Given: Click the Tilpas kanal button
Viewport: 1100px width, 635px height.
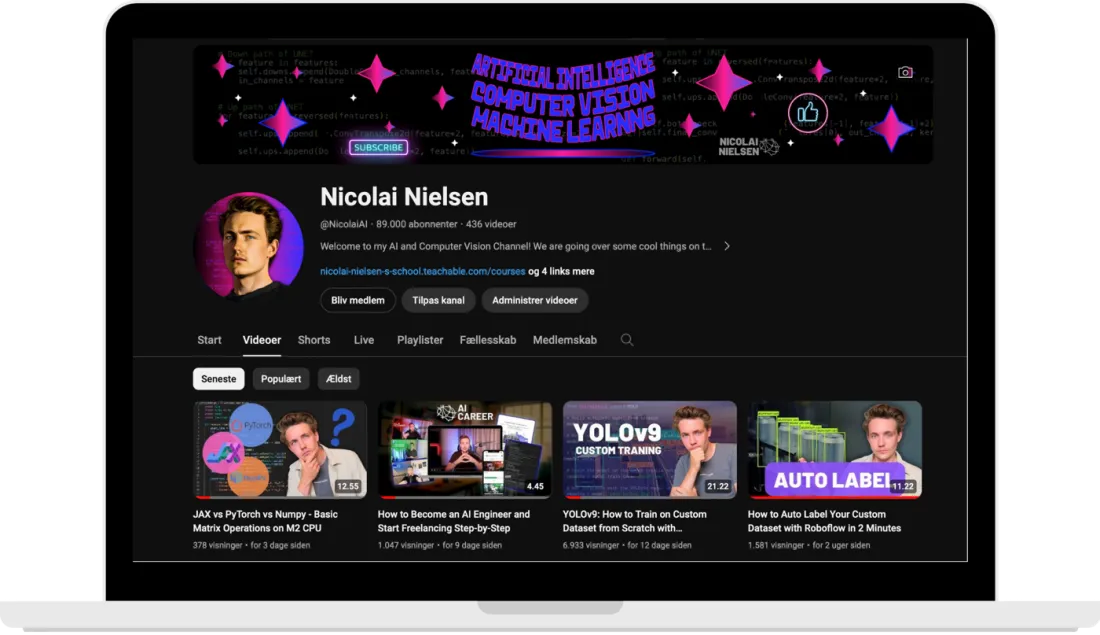Looking at the screenshot, I should 438,300.
